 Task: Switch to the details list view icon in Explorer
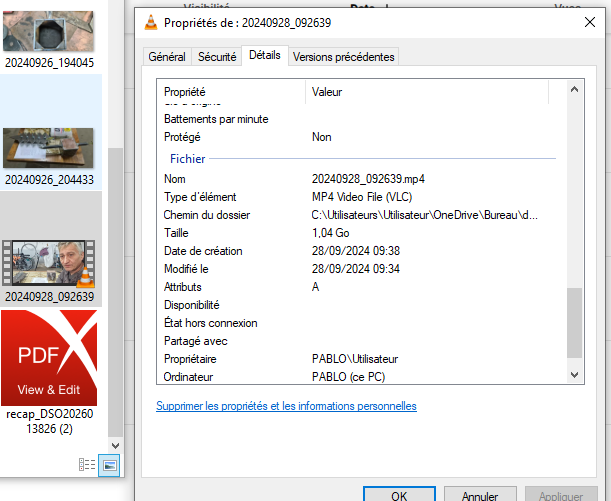pyautogui.click(x=87, y=464)
